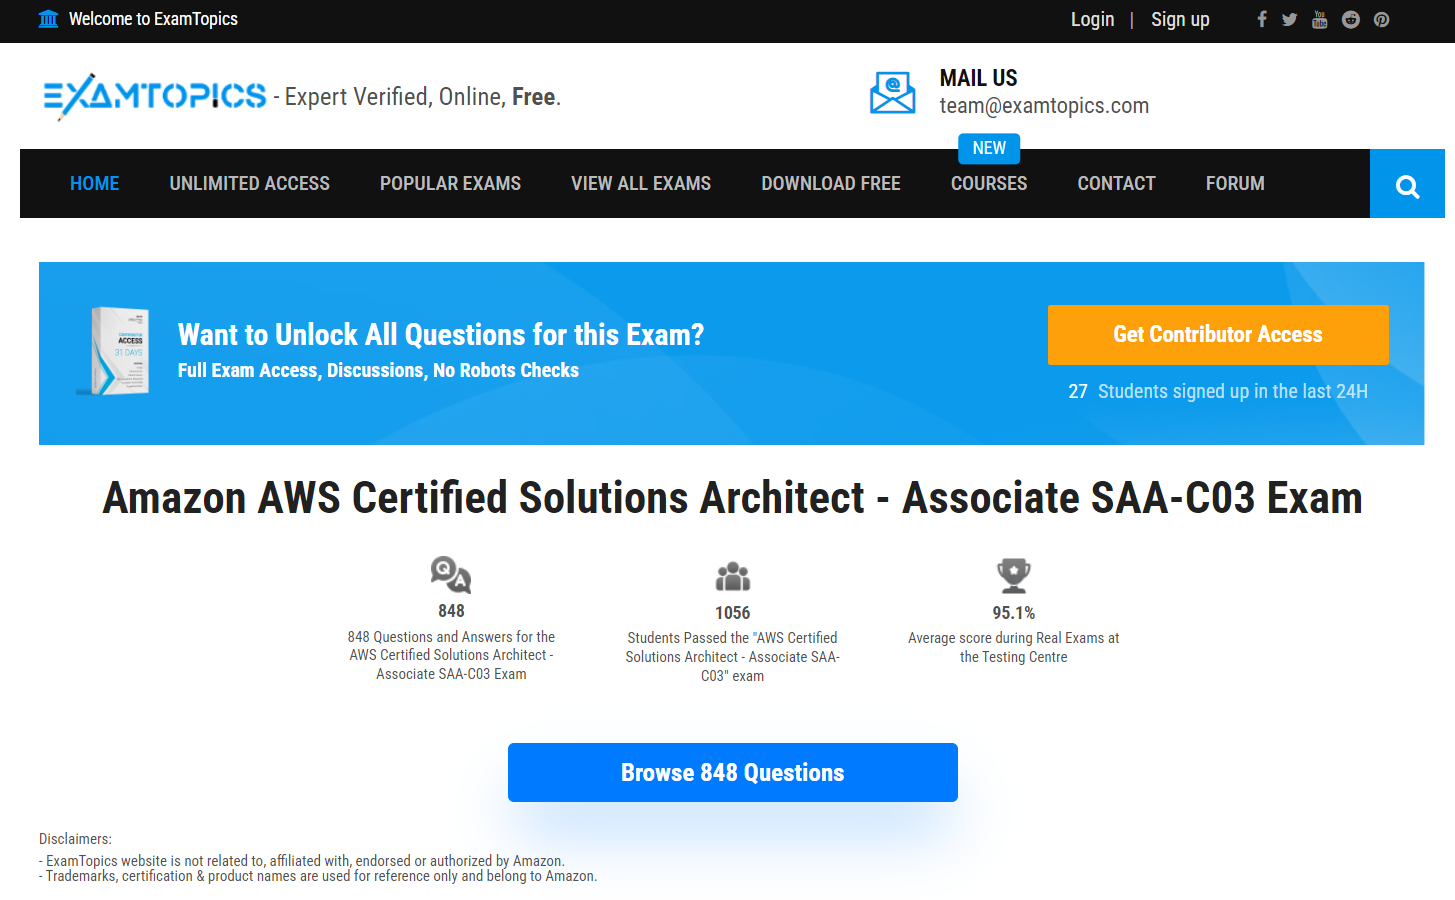Open the COURSES menu item
Image resolution: width=1455 pixels, height=900 pixels.
point(989,184)
